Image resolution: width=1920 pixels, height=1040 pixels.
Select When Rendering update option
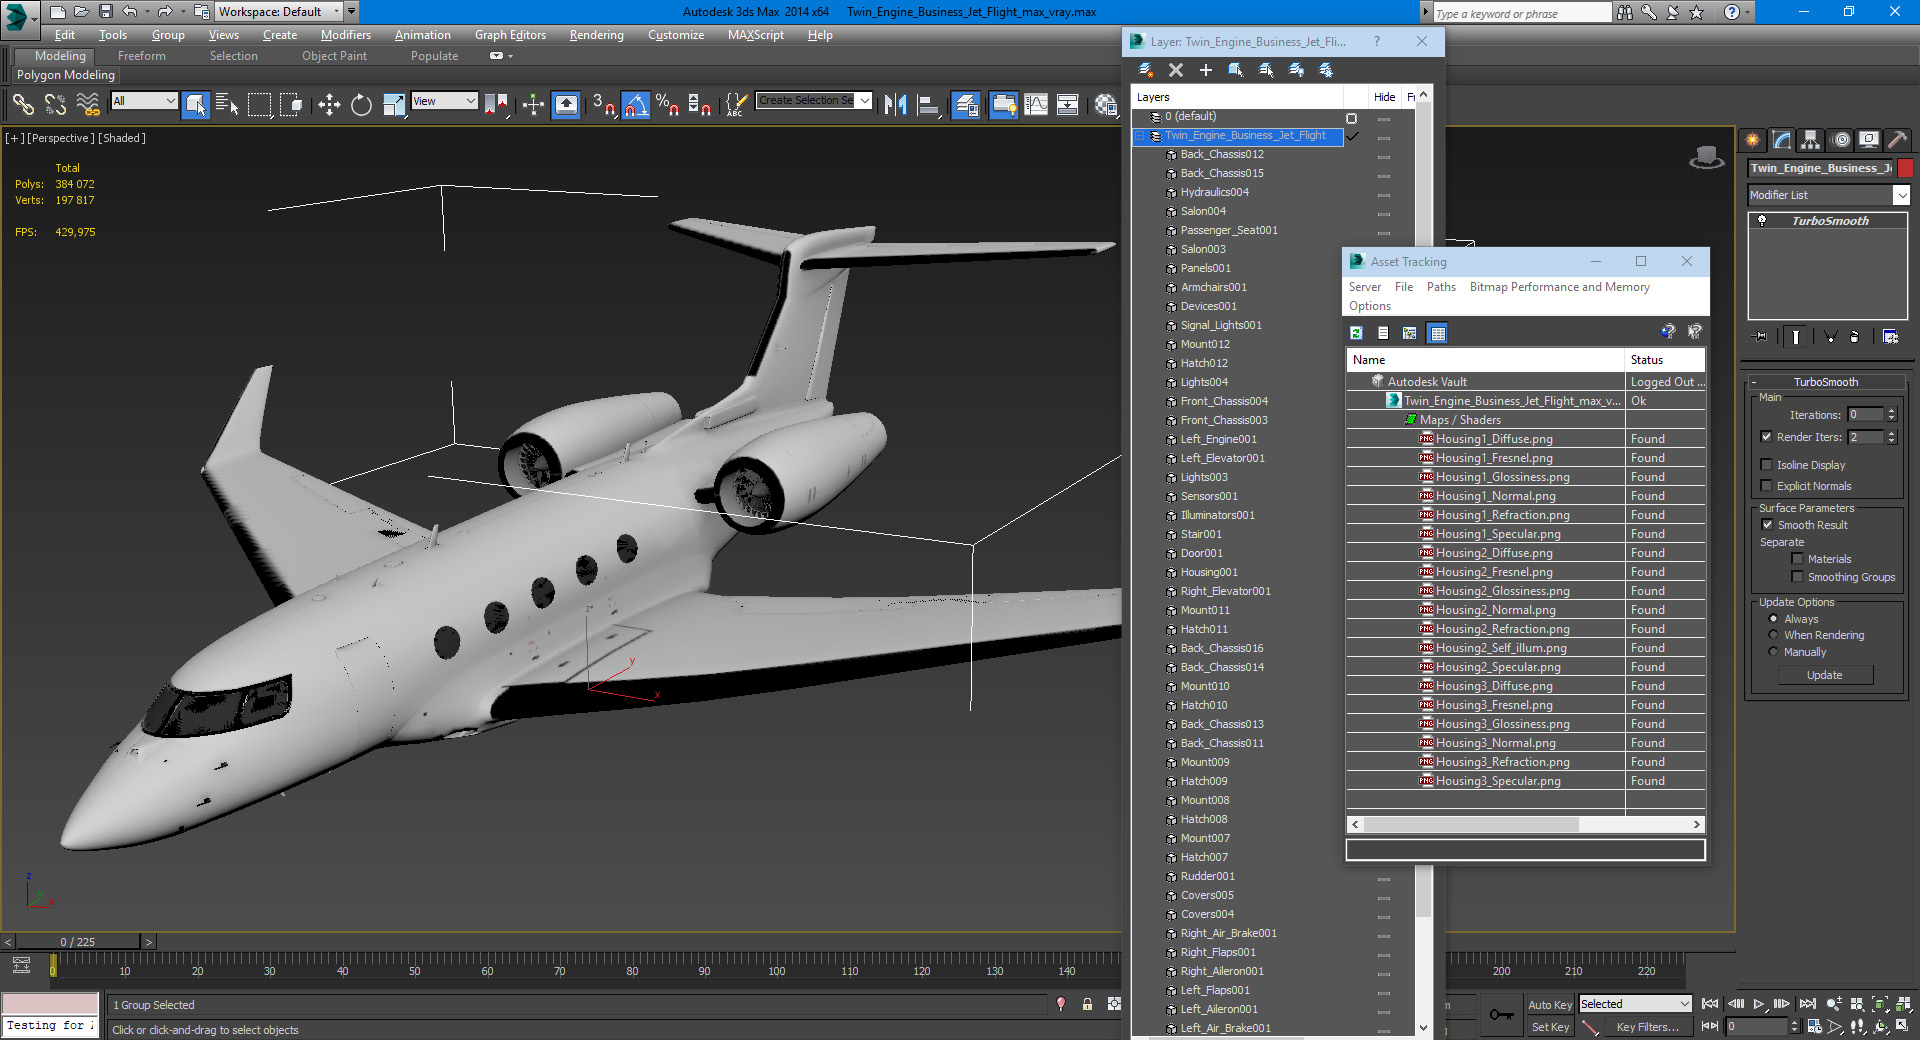point(1773,635)
